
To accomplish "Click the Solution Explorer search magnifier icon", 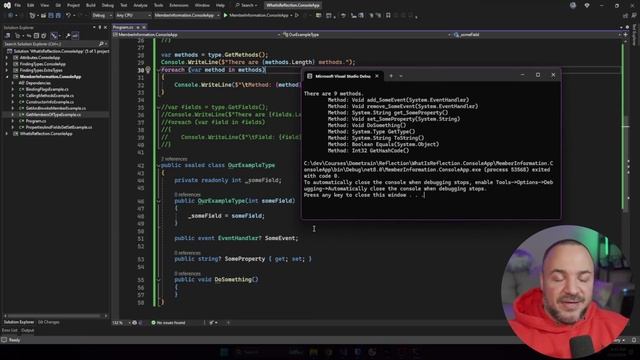I will coord(101,44).
